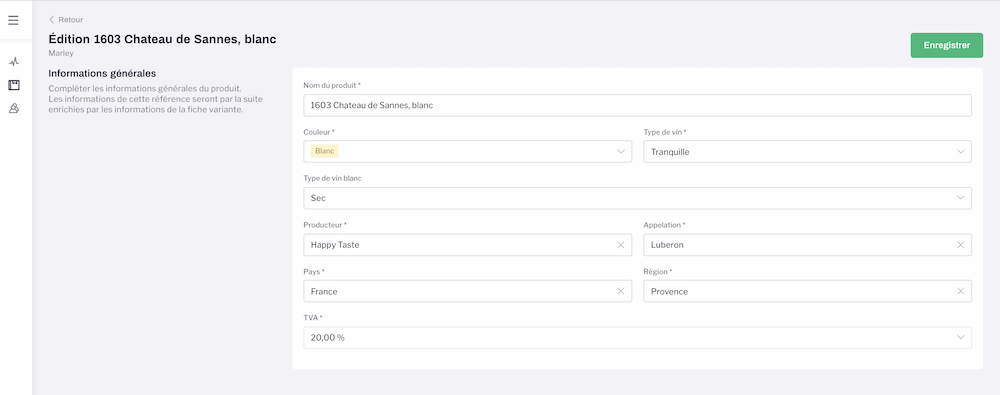
Task: Open the TVA dropdown
Action: pos(638,338)
